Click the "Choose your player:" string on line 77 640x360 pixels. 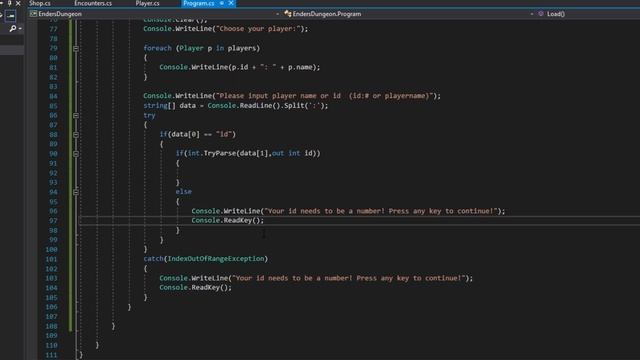258,29
